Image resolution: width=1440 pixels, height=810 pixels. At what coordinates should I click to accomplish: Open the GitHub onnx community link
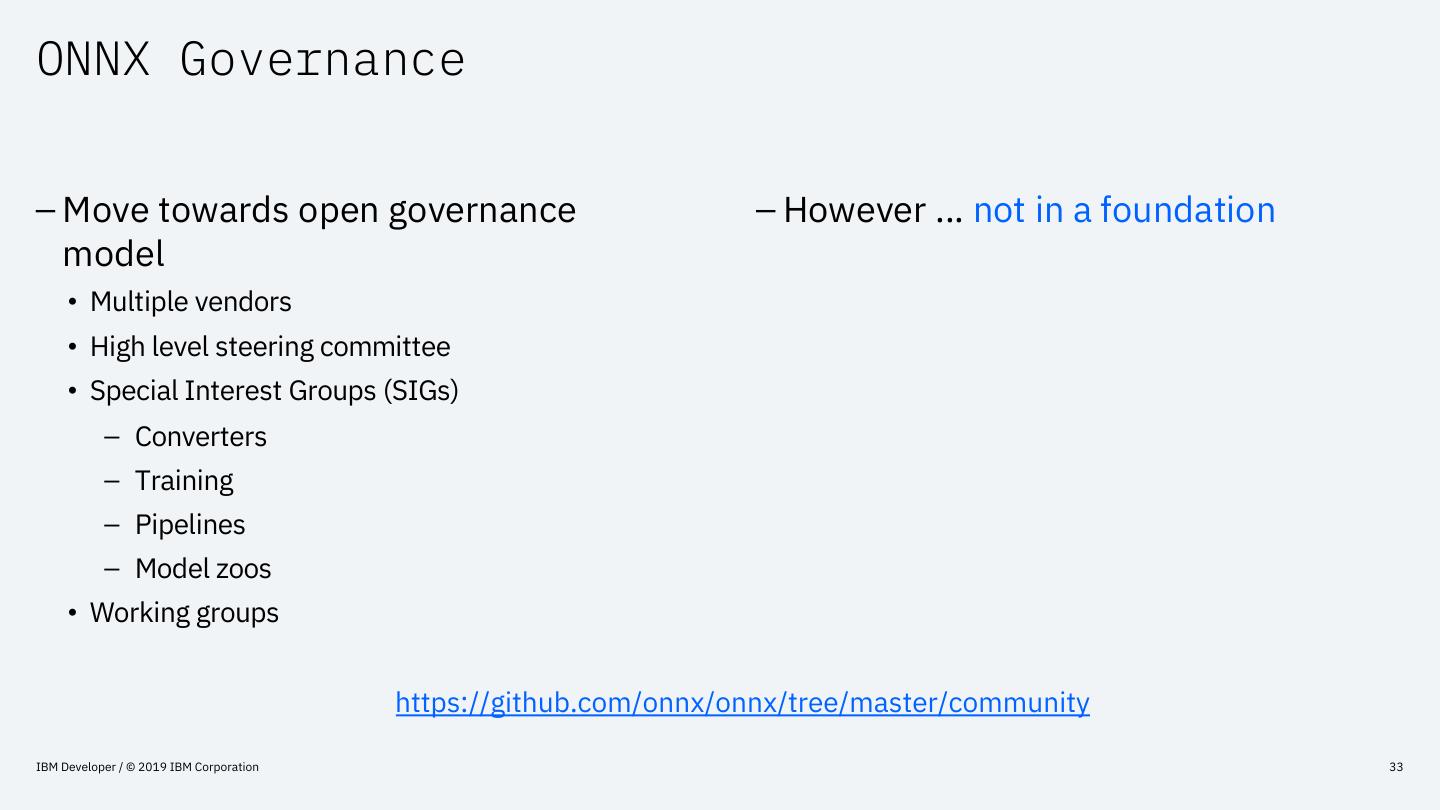click(742, 702)
